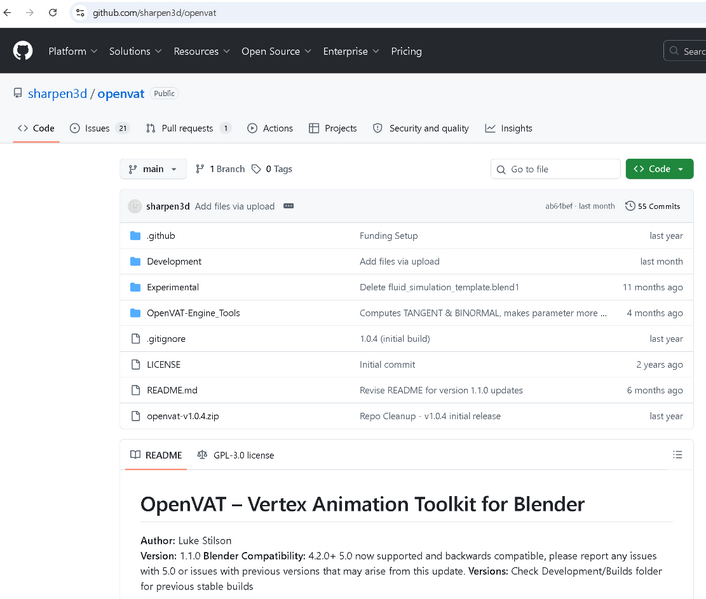Screen dimensions: 706x599
Task: Switch to the Projects tab
Action: click(333, 128)
